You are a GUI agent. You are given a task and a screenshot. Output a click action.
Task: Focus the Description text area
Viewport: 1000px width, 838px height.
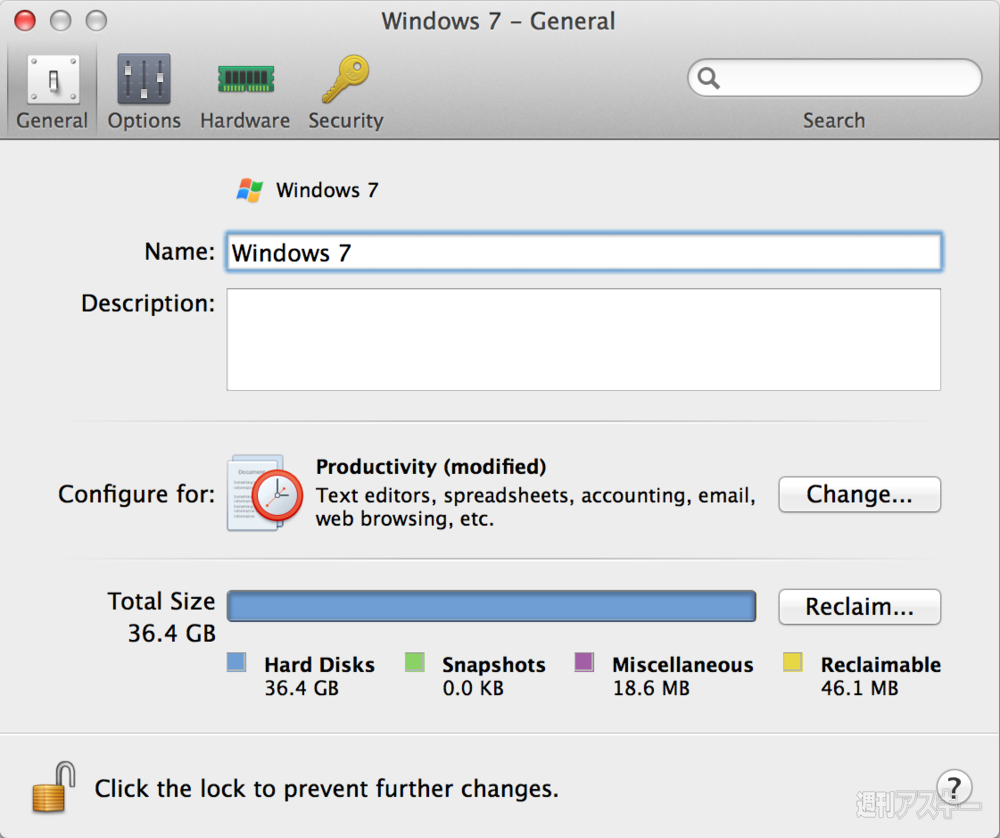(584, 340)
